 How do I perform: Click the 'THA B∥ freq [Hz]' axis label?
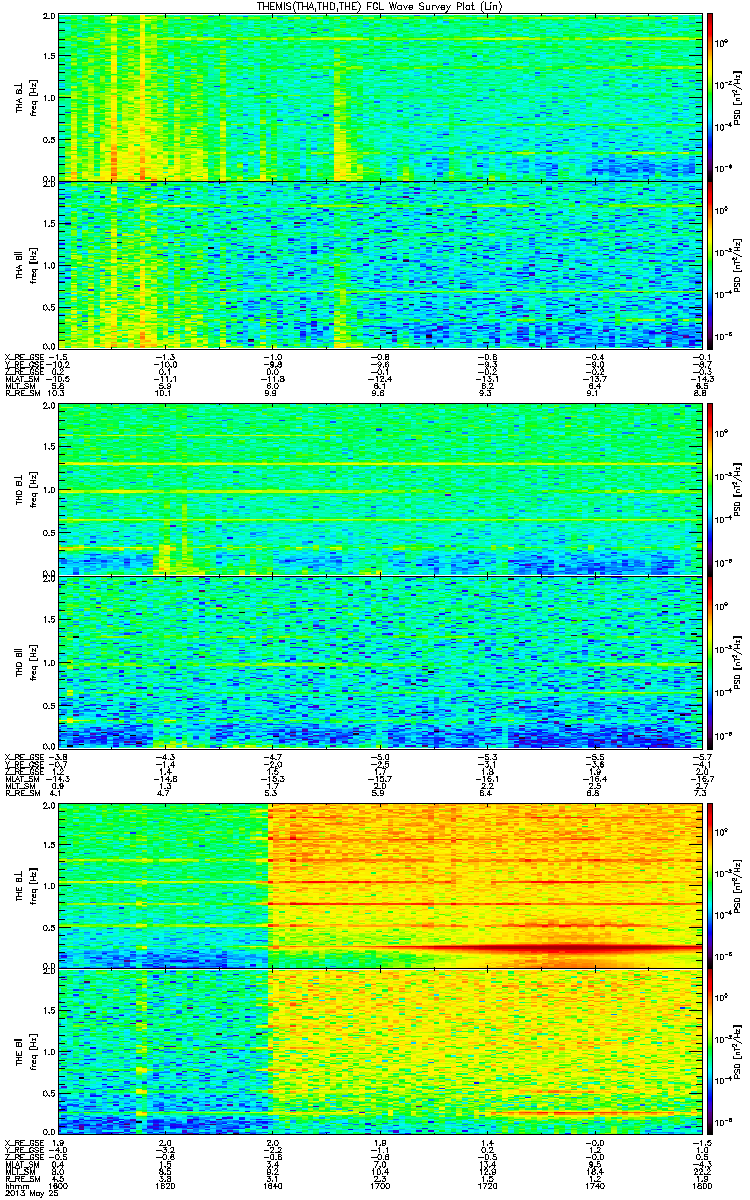click(27, 264)
